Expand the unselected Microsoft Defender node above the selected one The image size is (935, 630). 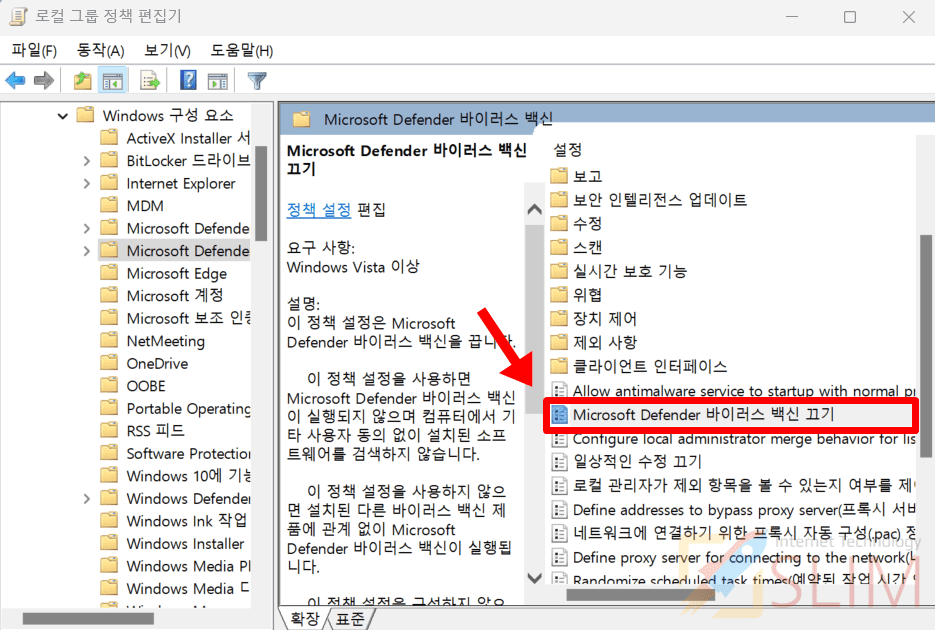86,228
